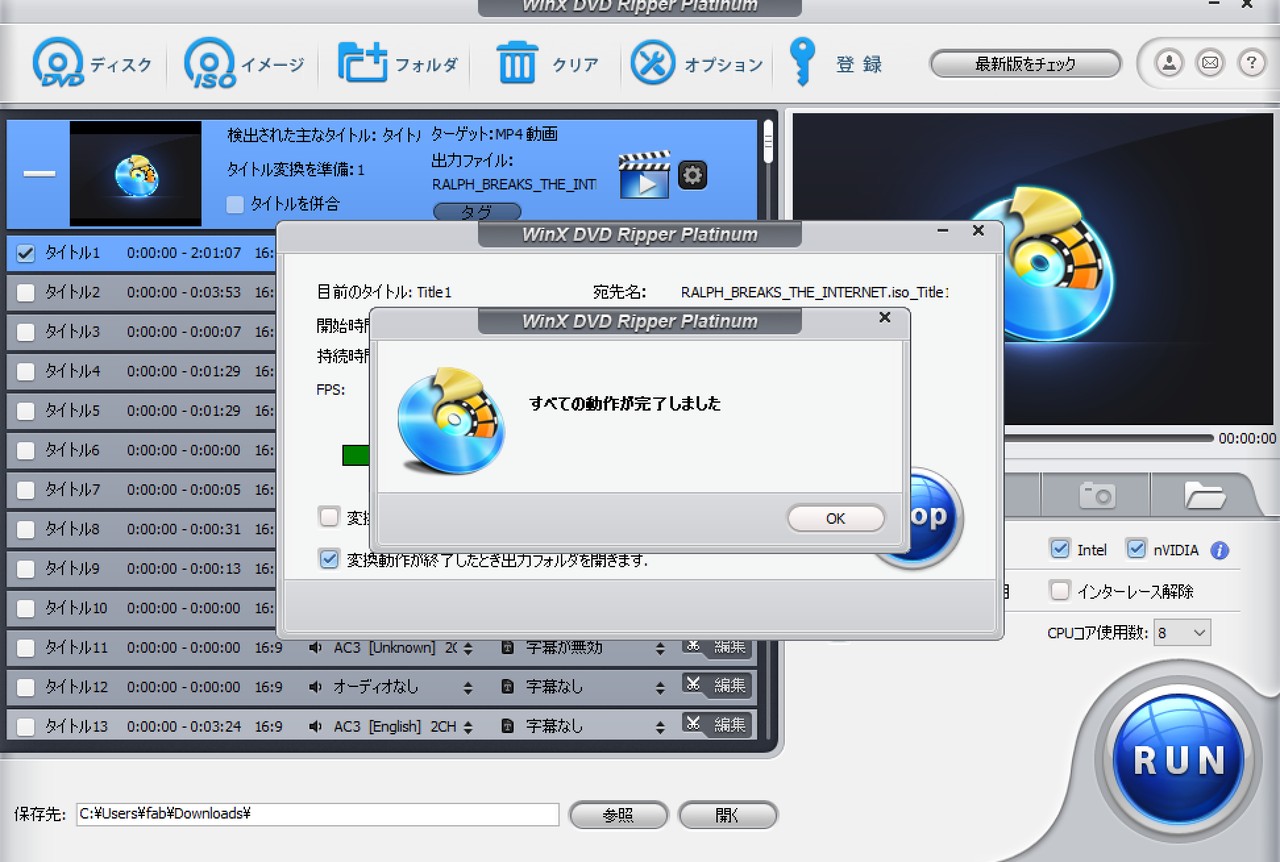This screenshot has height=862, width=1280.
Task: Open audio track dropdown for title 12
Action: click(469, 687)
